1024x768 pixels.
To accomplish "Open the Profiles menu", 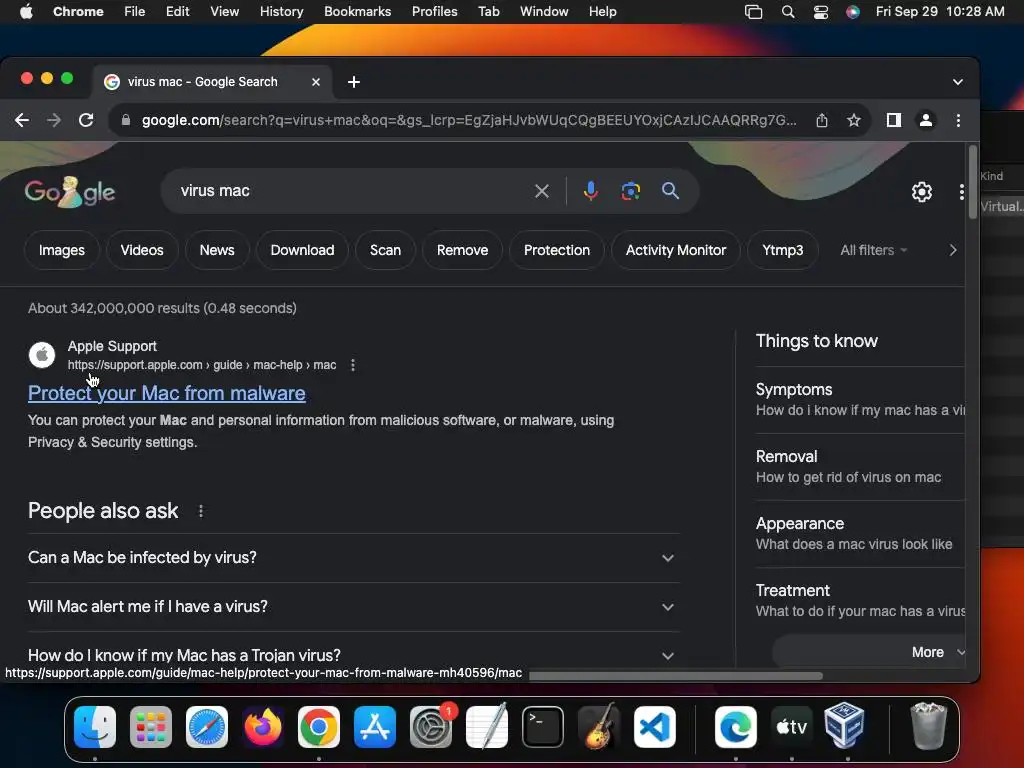I will [434, 12].
